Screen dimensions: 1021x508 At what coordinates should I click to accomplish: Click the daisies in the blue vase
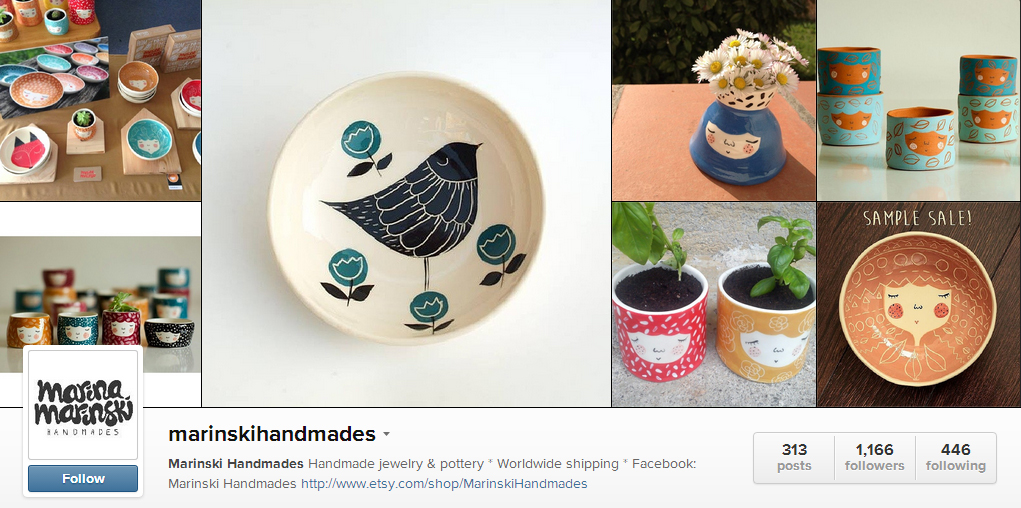(749, 62)
